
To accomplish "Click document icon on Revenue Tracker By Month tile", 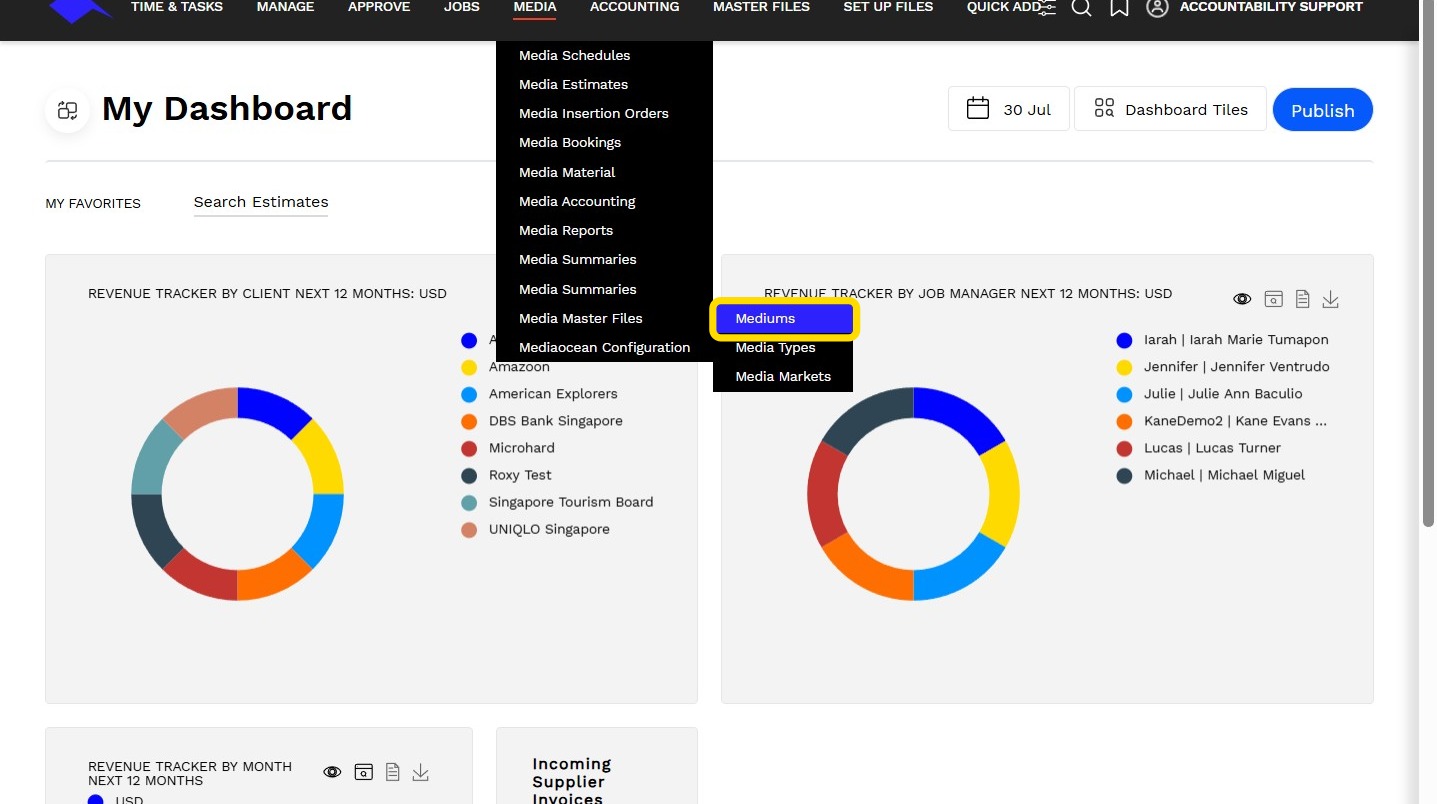I will pos(393,772).
